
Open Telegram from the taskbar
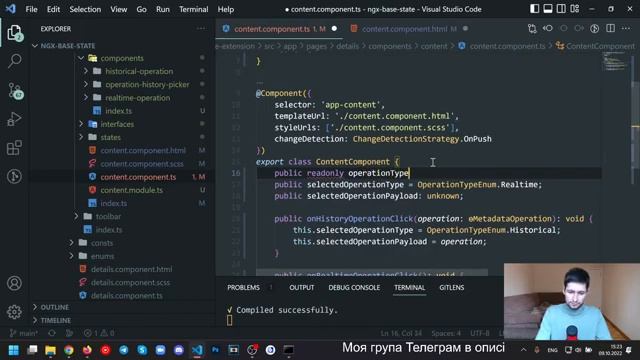[x=124, y=350]
